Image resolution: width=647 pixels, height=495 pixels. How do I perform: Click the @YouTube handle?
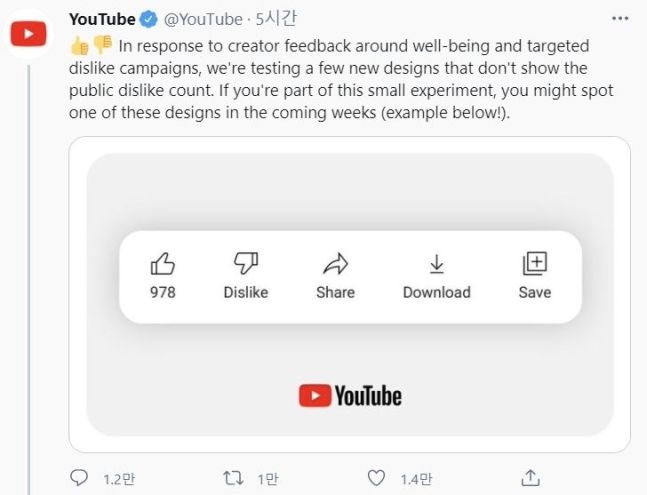(203, 19)
